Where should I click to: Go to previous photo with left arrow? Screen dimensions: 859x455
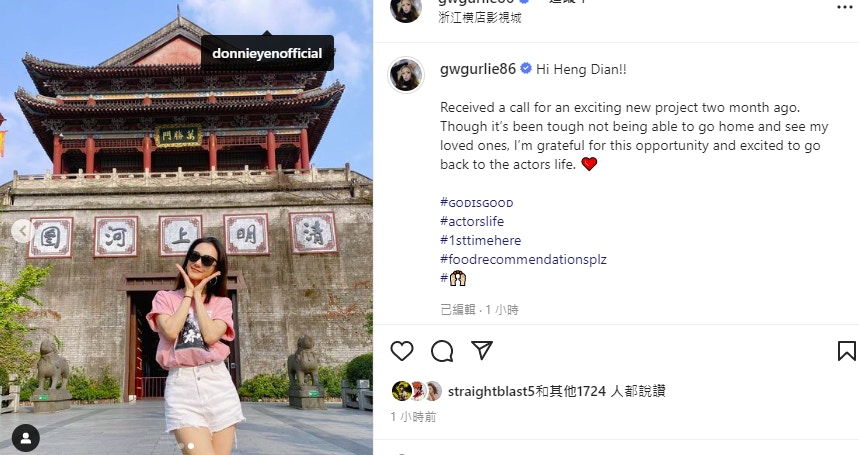coord(22,231)
